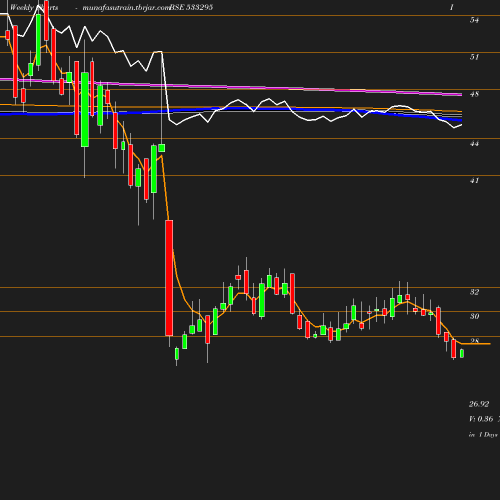The image size is (500, 500).
Task: Select the 51 price axis label
Action: 474,57
